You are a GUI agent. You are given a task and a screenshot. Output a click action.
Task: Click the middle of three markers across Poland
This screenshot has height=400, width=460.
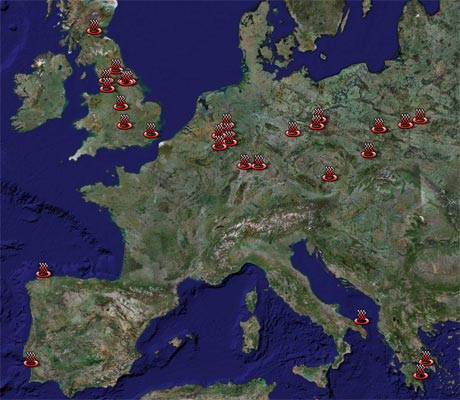[x=405, y=121]
